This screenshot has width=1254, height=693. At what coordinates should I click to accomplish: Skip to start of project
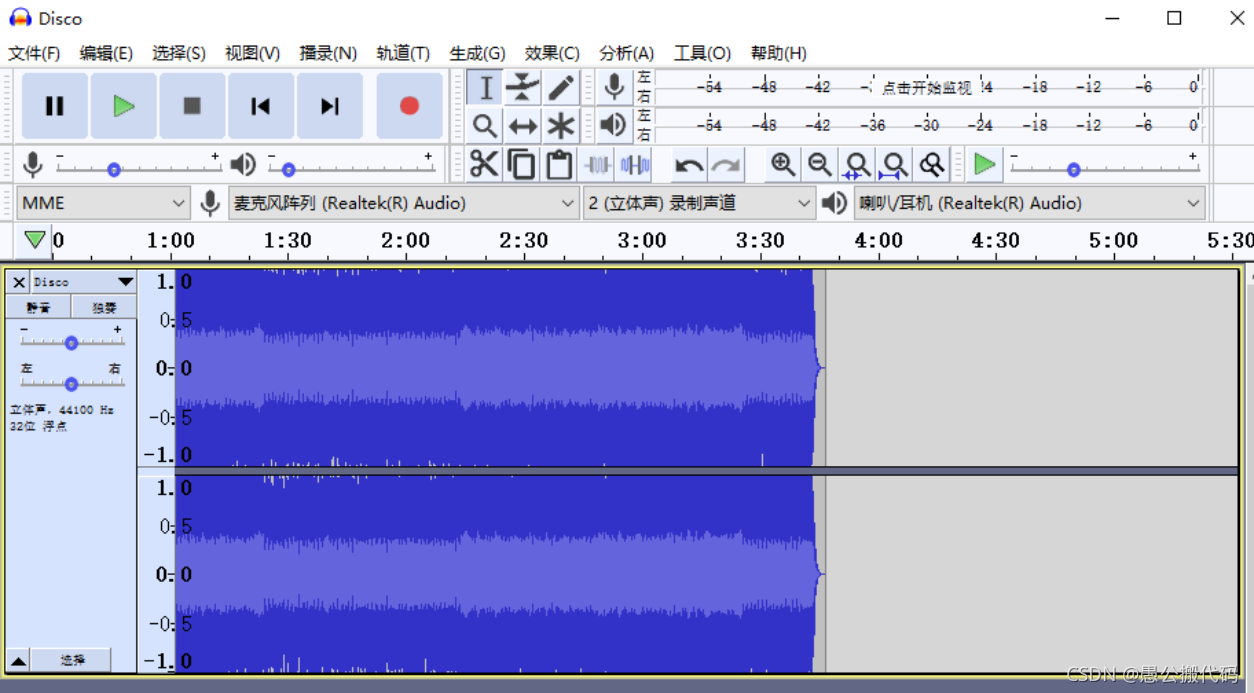tap(261, 106)
